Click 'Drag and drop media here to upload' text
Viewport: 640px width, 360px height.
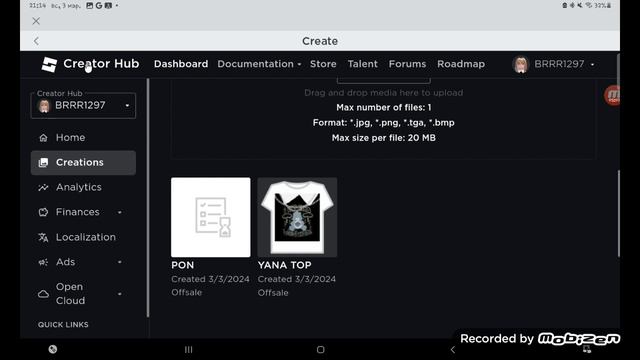click(x=384, y=93)
